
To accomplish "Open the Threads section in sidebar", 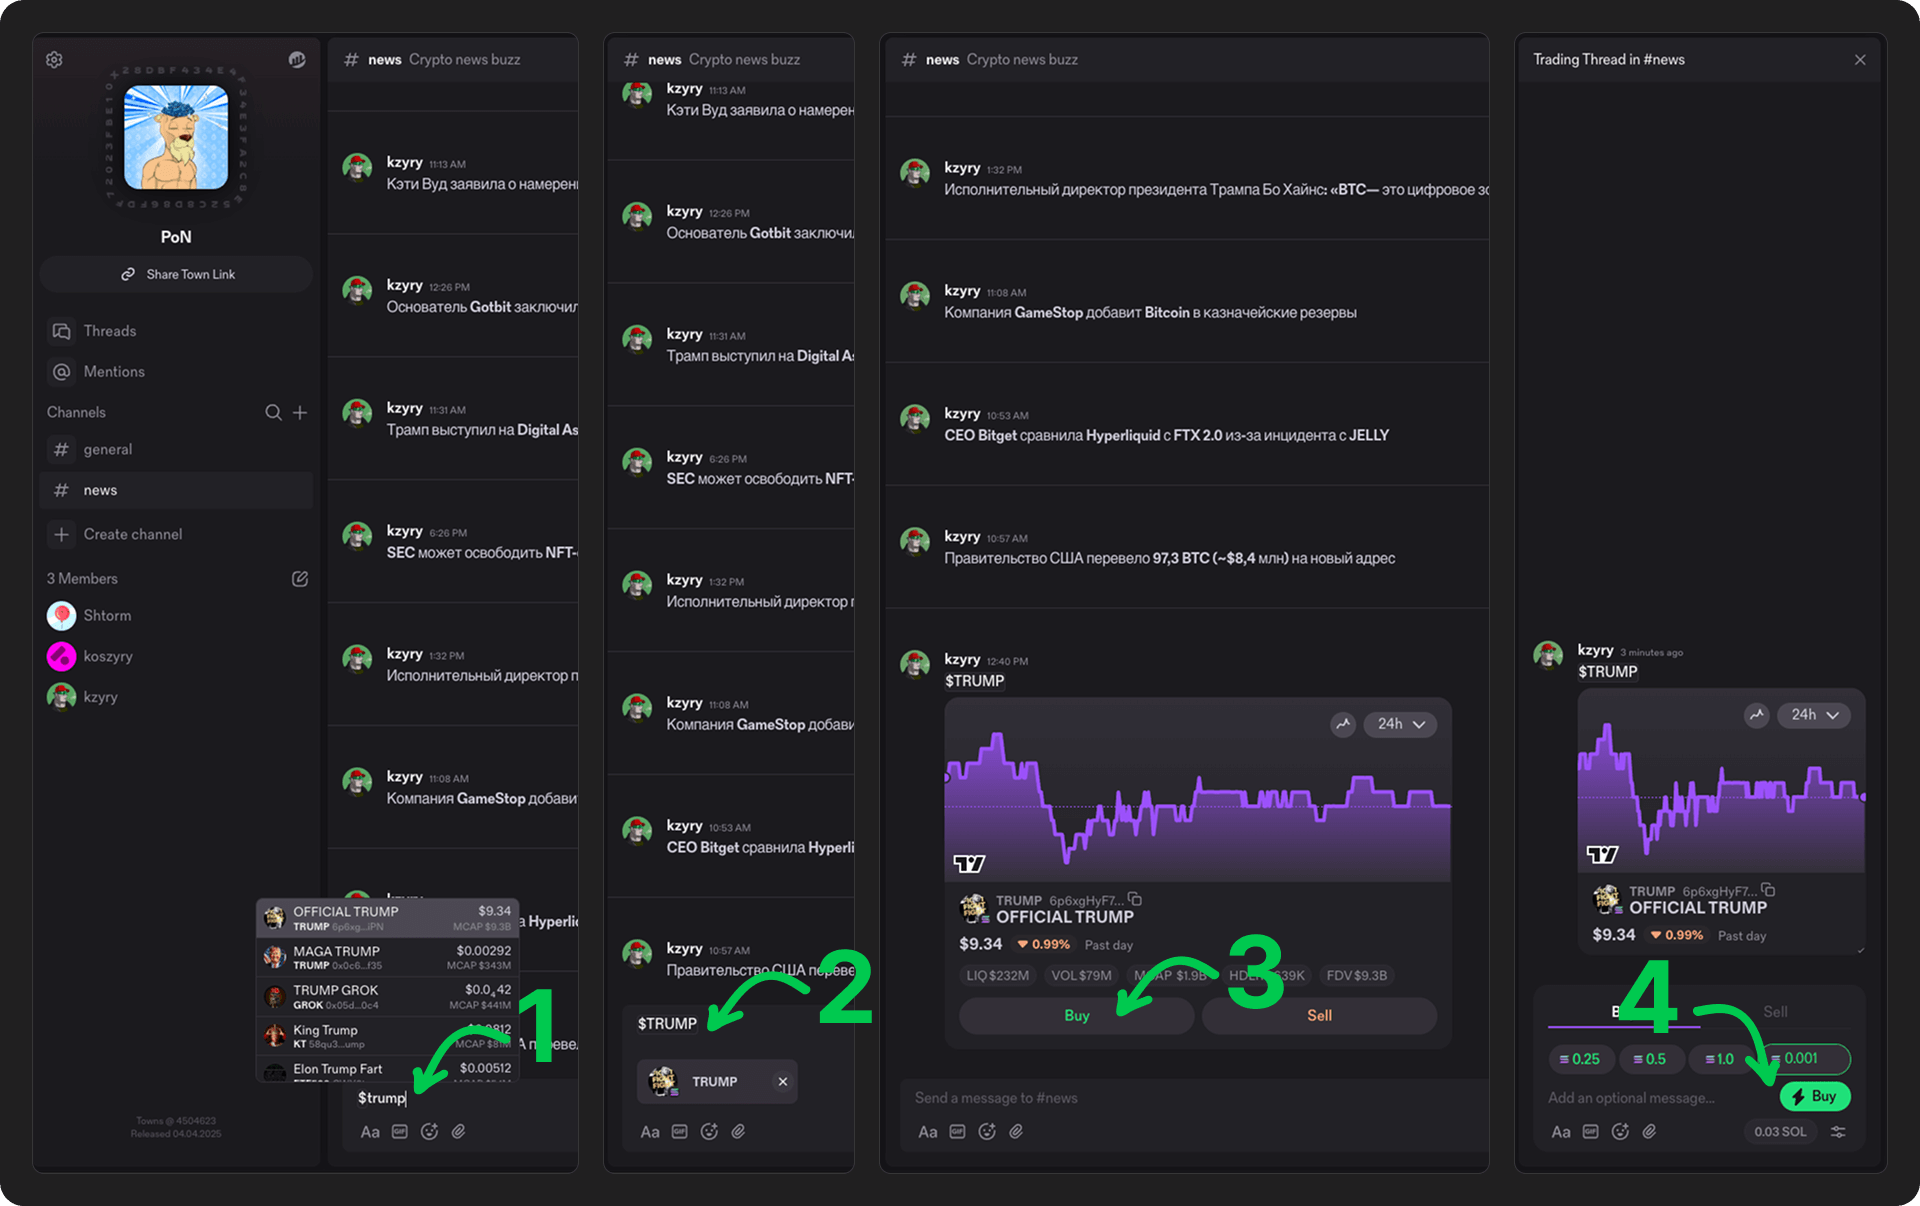I will point(110,331).
